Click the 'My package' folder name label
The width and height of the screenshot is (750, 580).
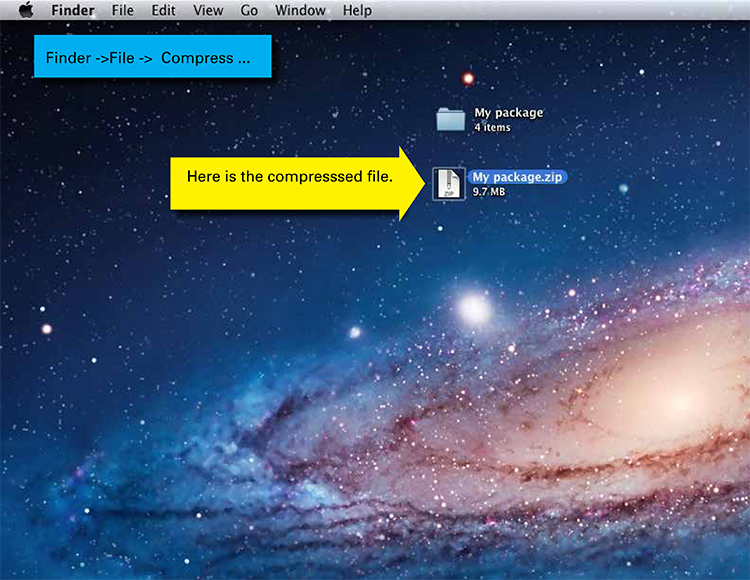pos(508,113)
